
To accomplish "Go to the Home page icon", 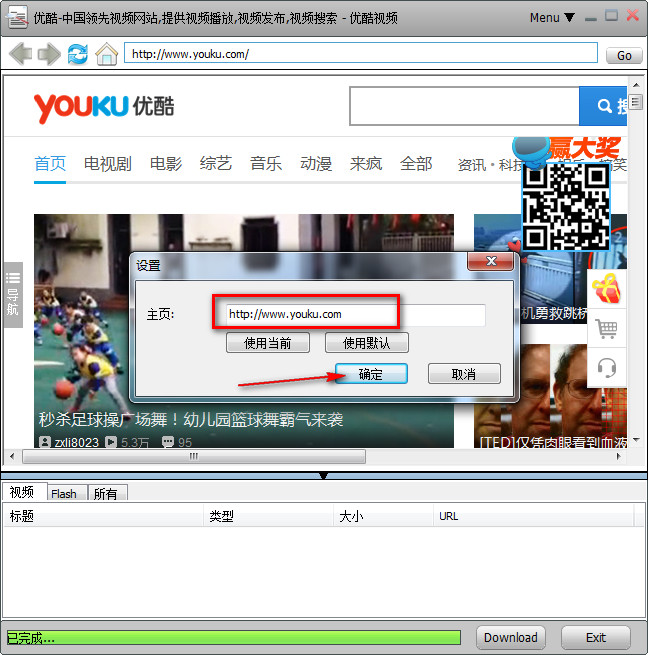I will tap(106, 54).
